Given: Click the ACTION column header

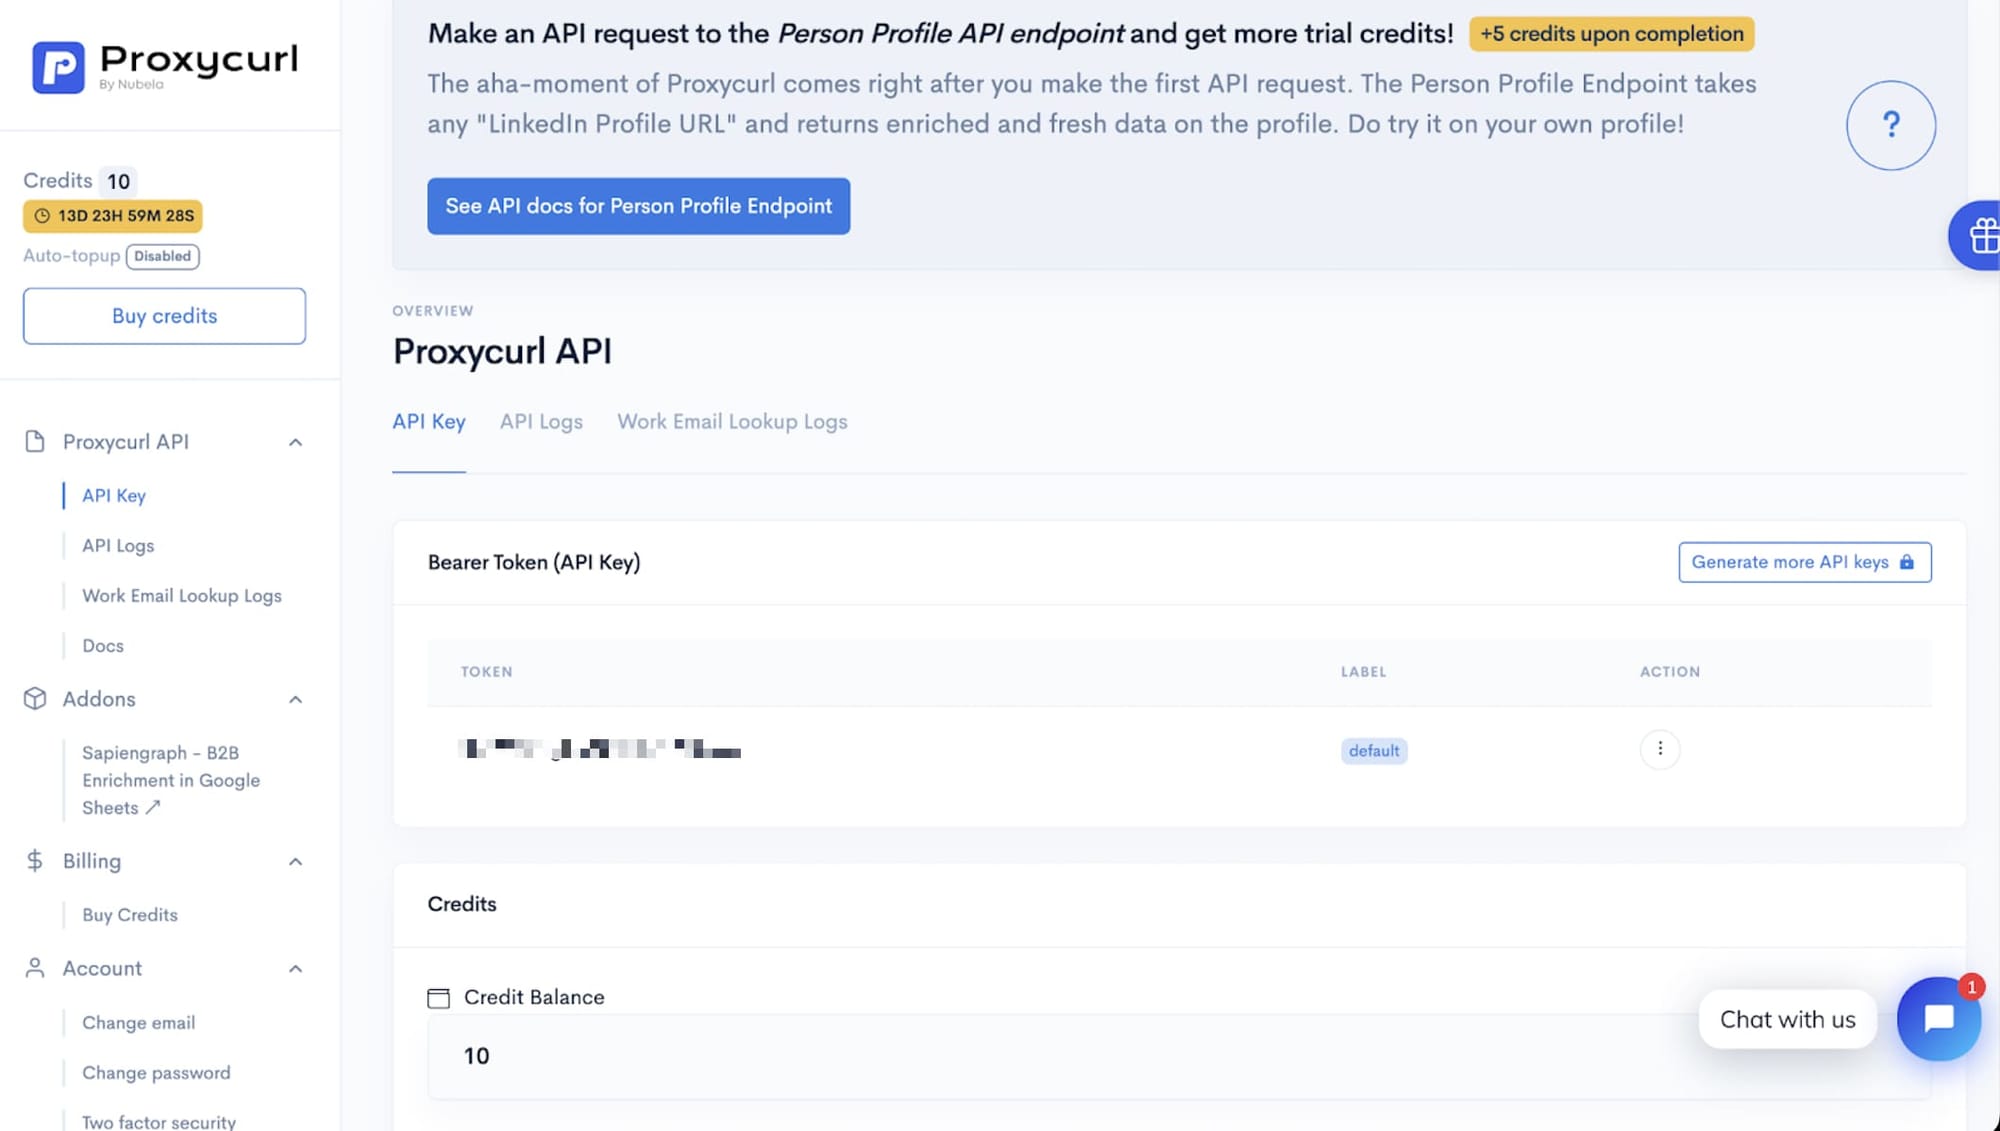Looking at the screenshot, I should pos(1669,672).
